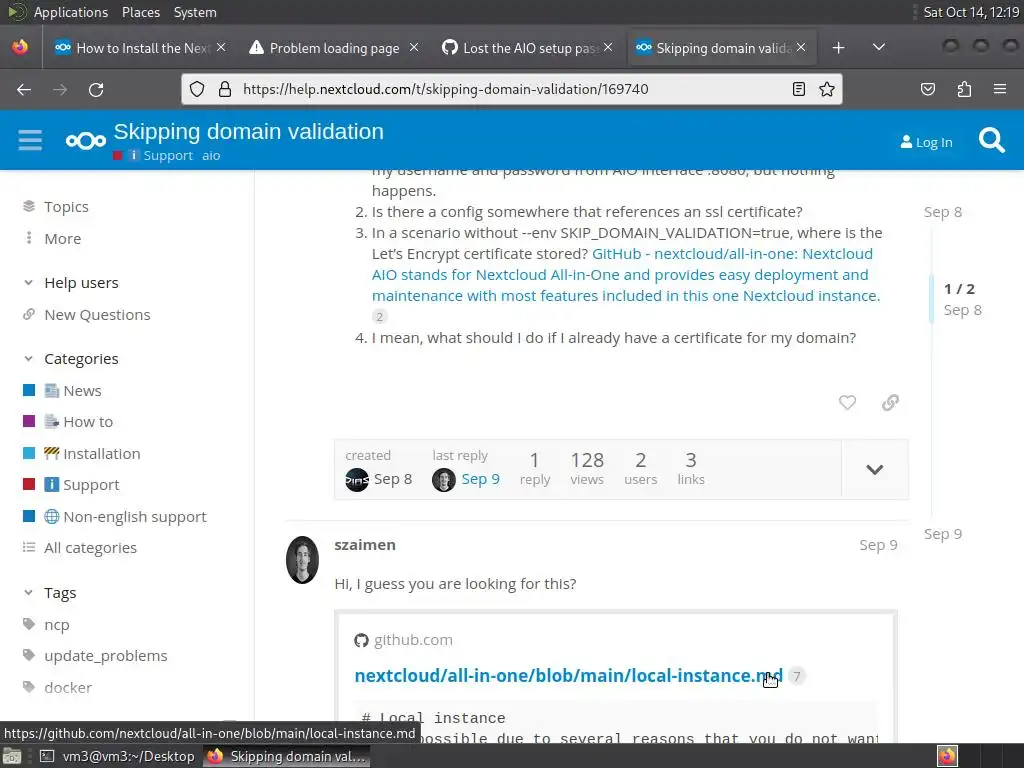Open local-instance.md GitHub link
The height and width of the screenshot is (768, 1024).
(x=568, y=676)
